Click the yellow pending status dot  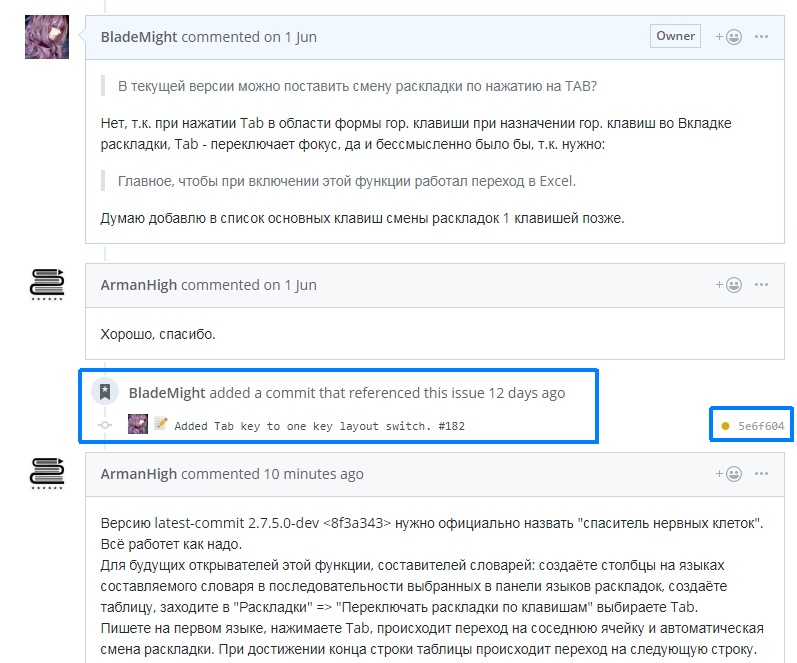point(725,426)
